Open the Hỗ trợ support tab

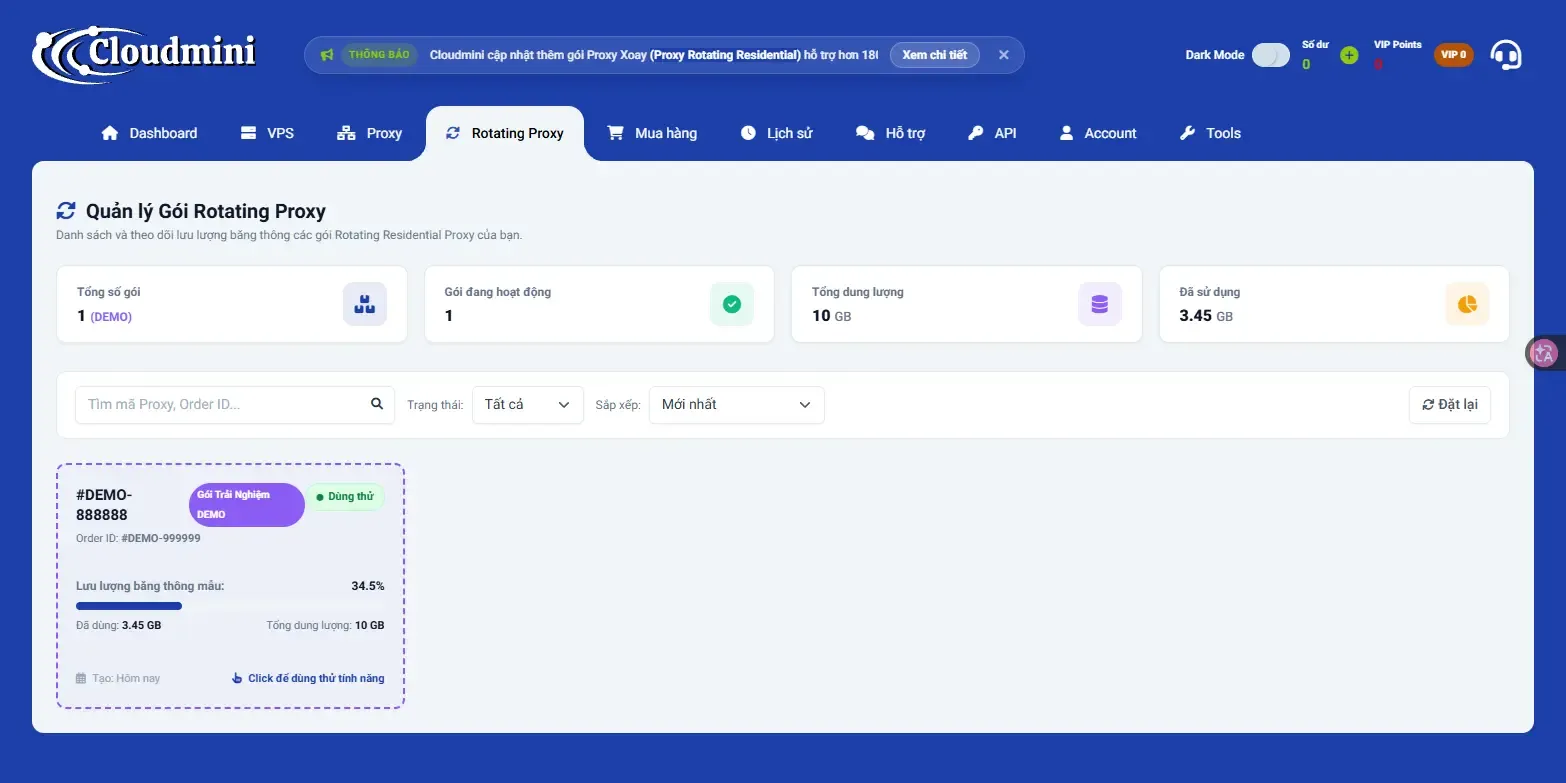[891, 133]
